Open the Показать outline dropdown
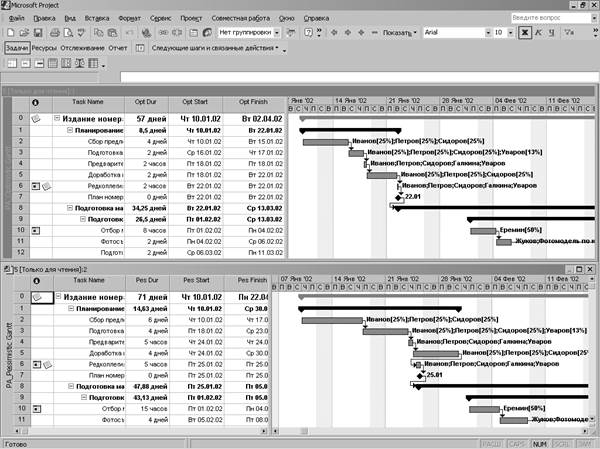Screen dimensions: 600x449 coord(399,33)
